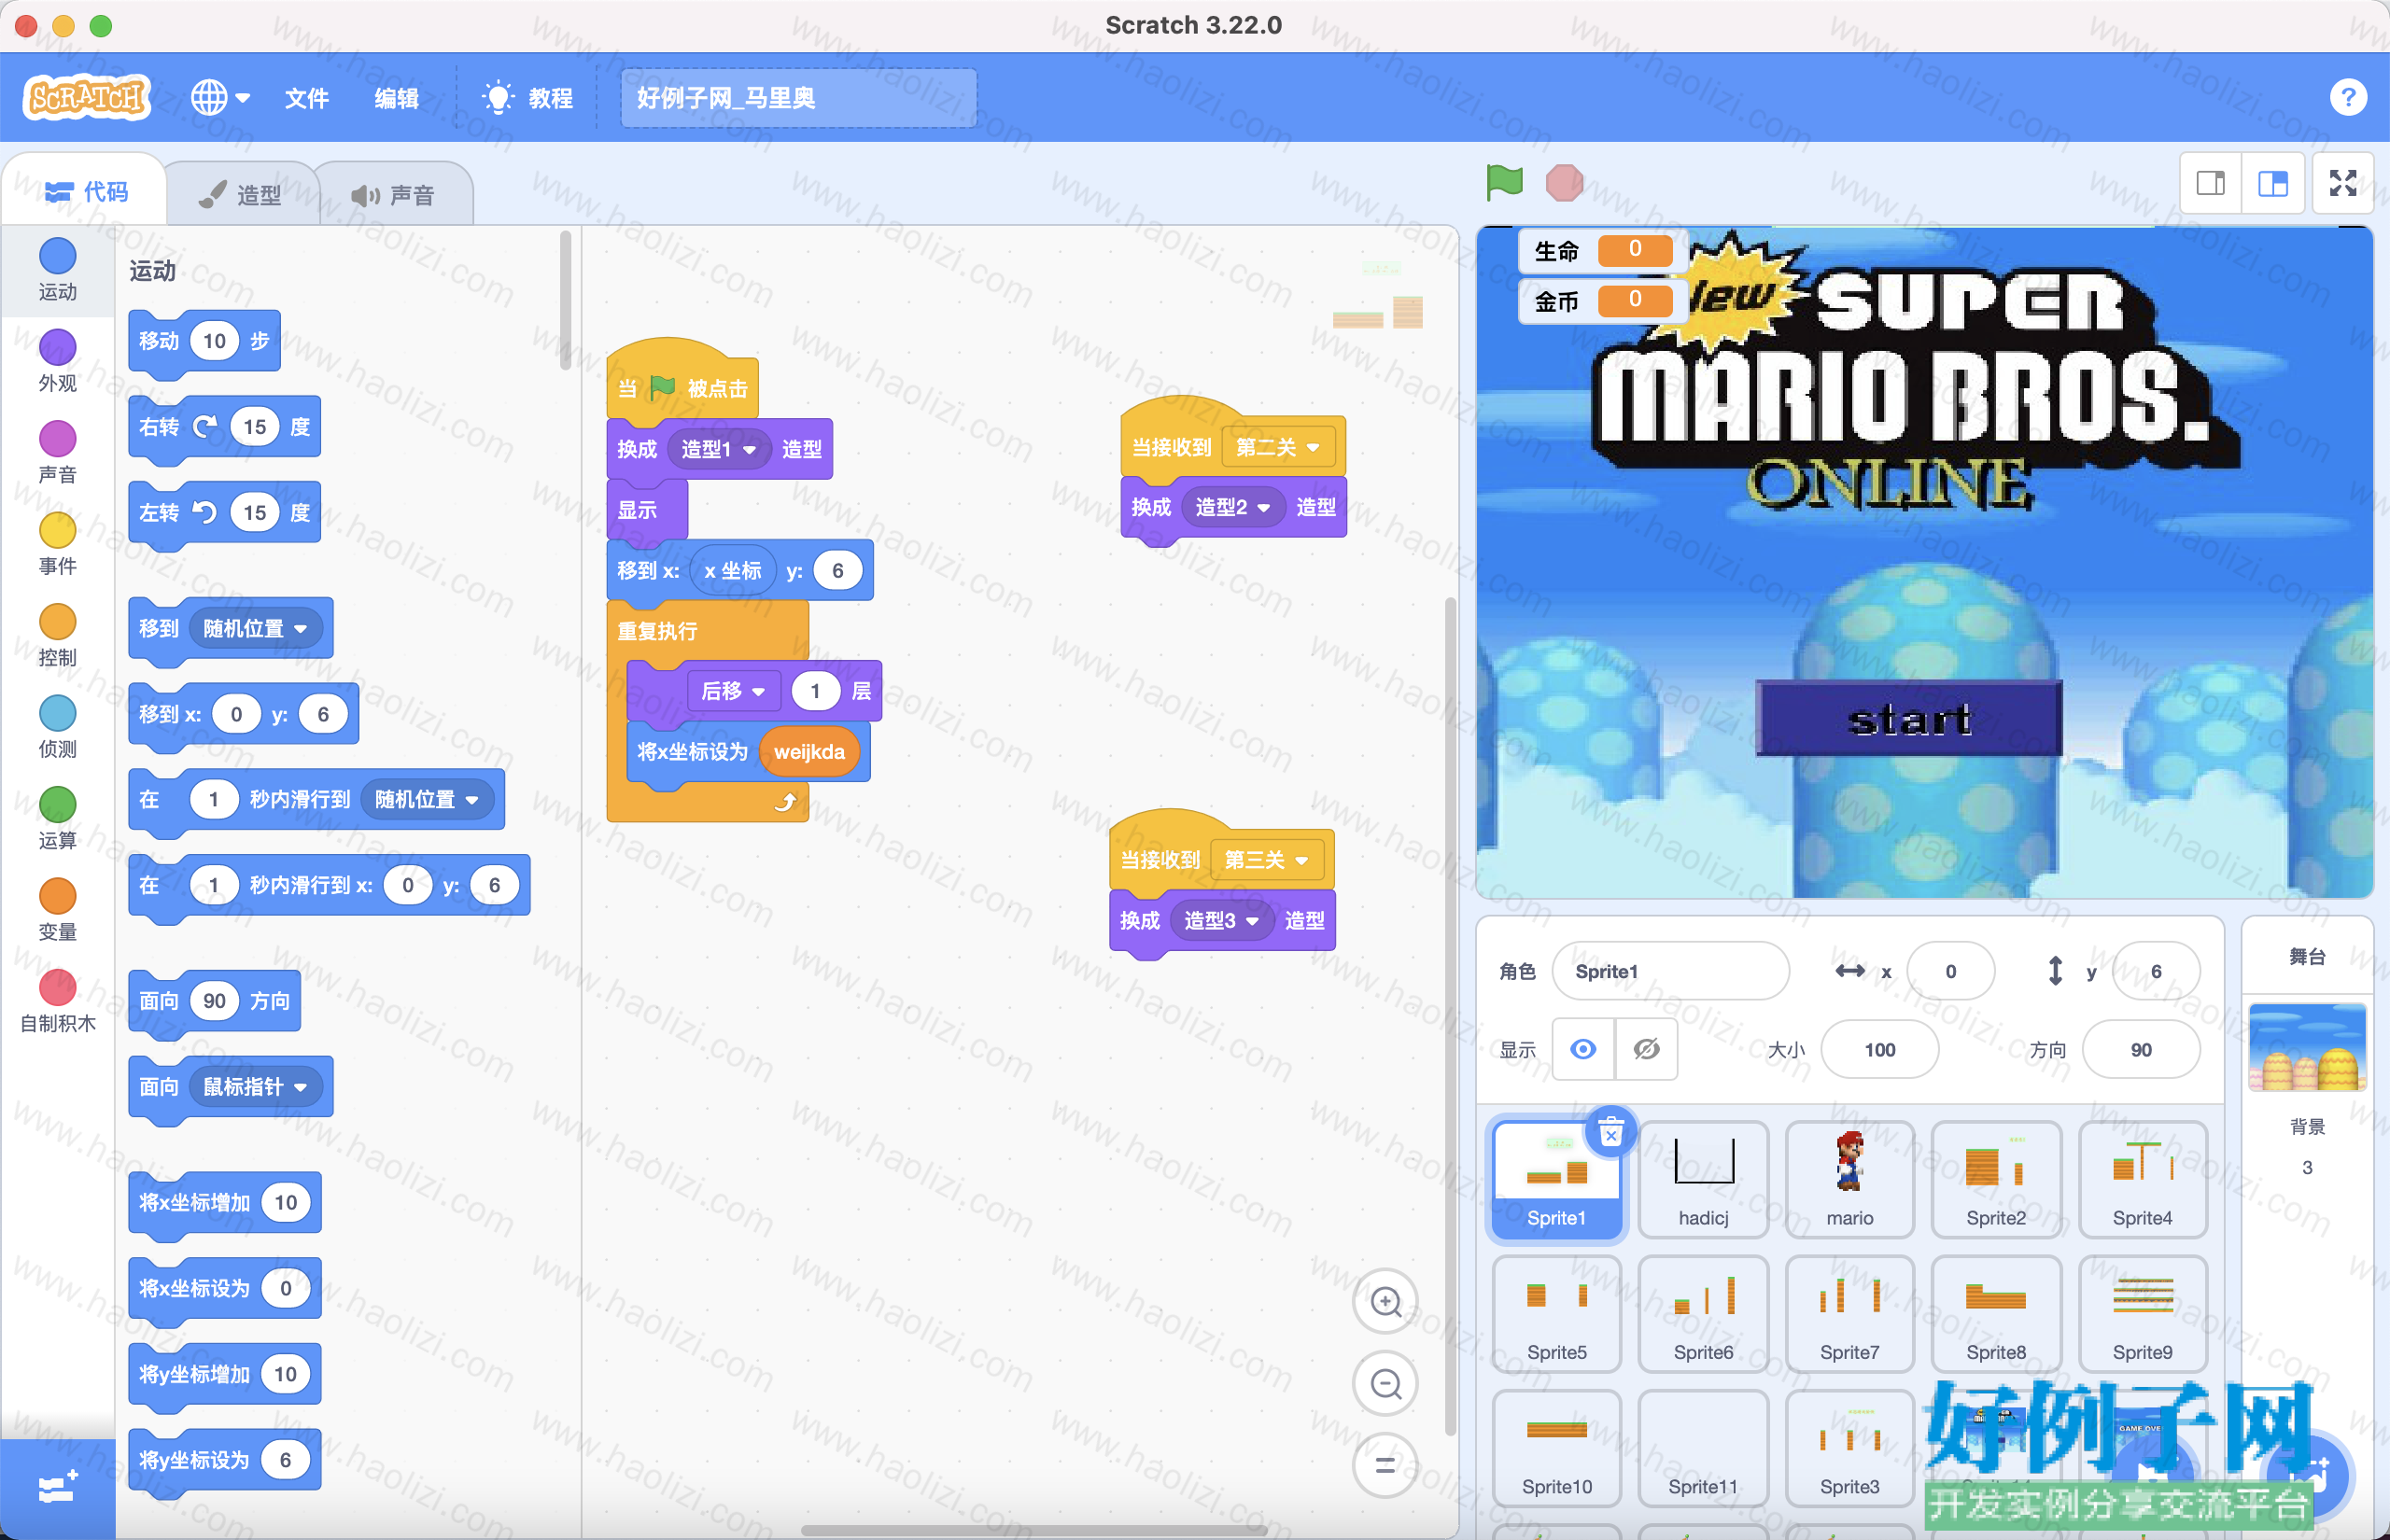Image resolution: width=2390 pixels, height=1540 pixels.
Task: Open 造型3 costume dropdown in script
Action: click(1221, 920)
